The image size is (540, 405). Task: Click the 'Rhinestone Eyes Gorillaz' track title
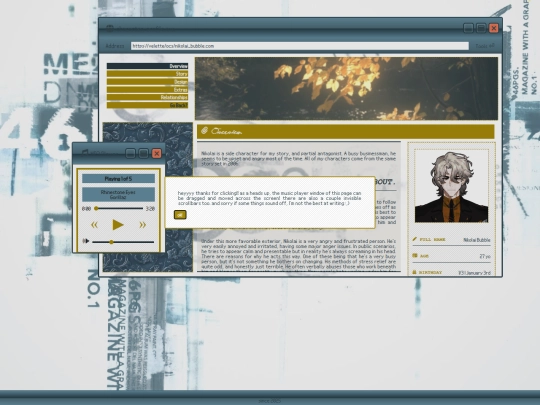(118, 195)
